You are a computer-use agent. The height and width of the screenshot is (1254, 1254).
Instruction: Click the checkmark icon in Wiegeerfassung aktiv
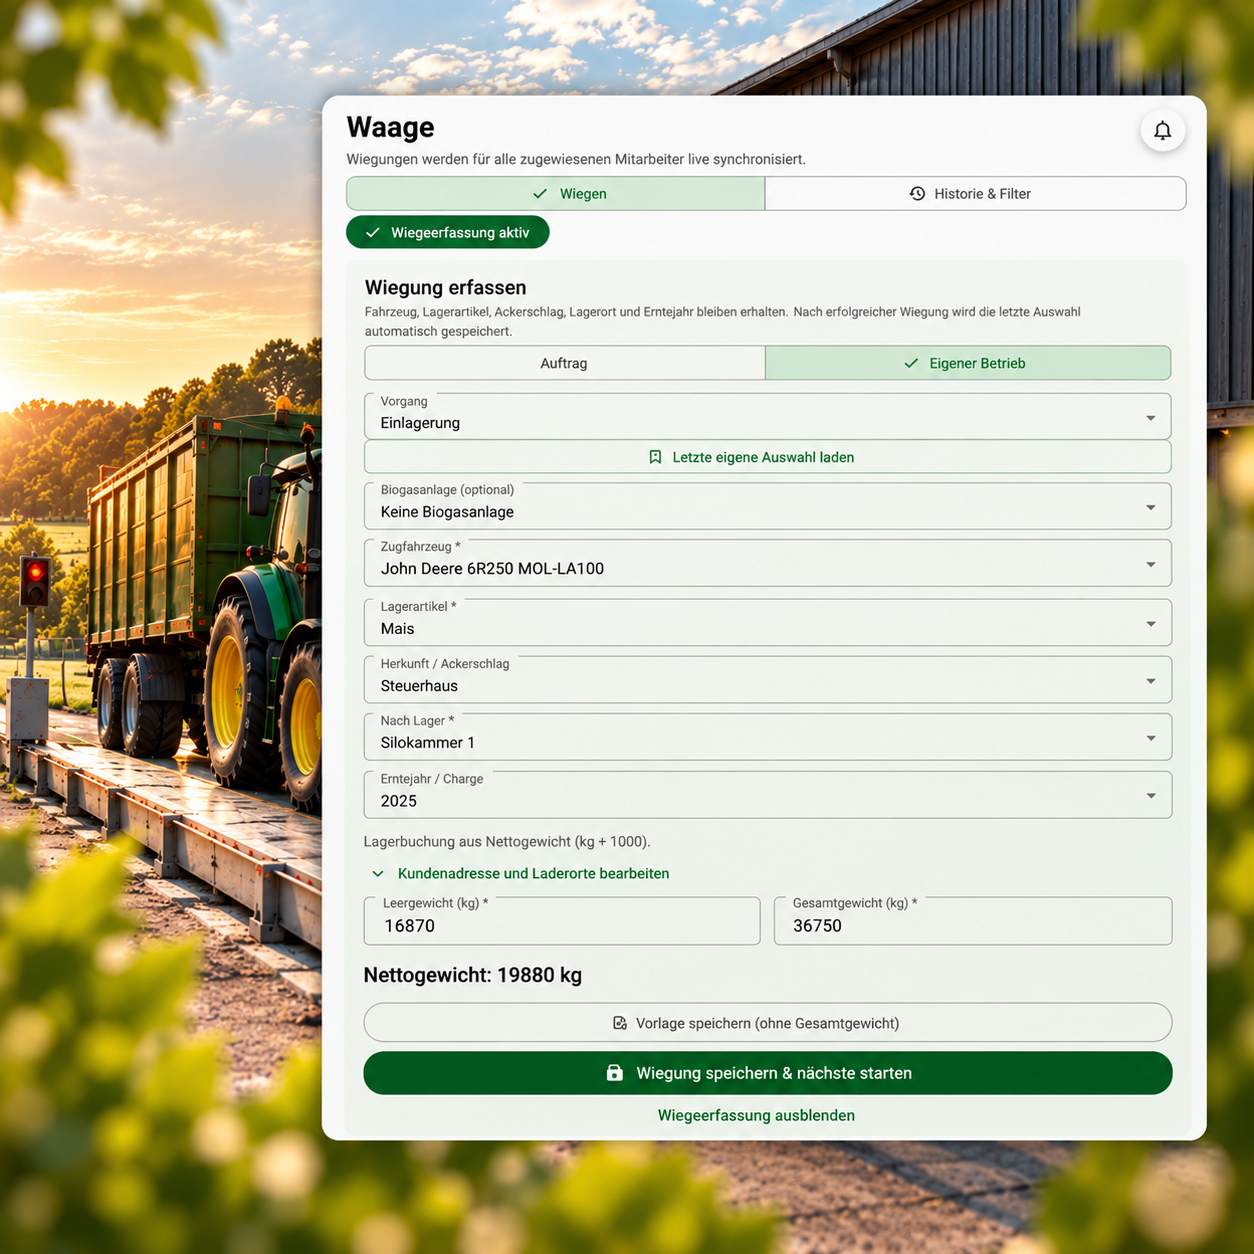(373, 233)
